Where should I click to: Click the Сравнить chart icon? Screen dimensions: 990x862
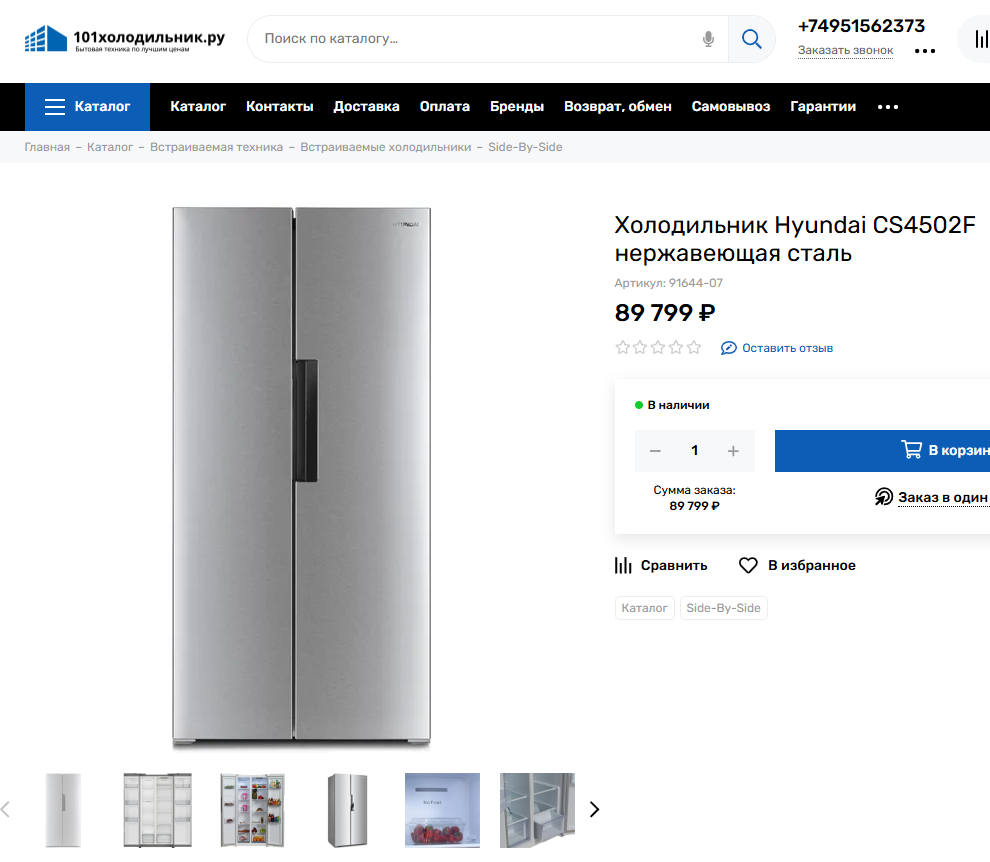click(623, 566)
